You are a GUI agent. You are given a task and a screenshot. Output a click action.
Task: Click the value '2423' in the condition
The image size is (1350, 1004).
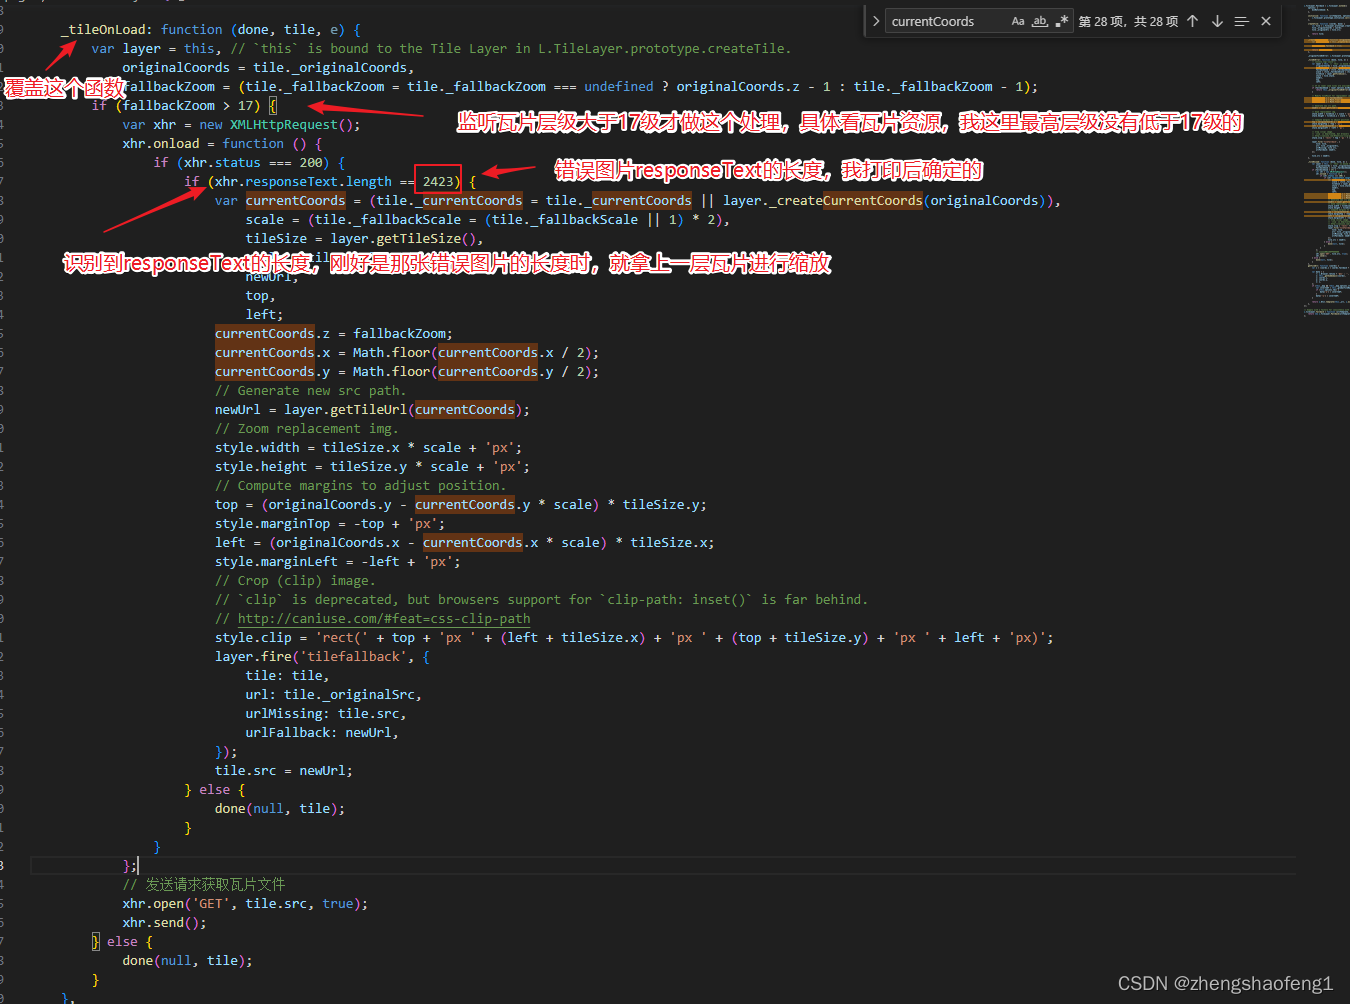click(x=438, y=182)
